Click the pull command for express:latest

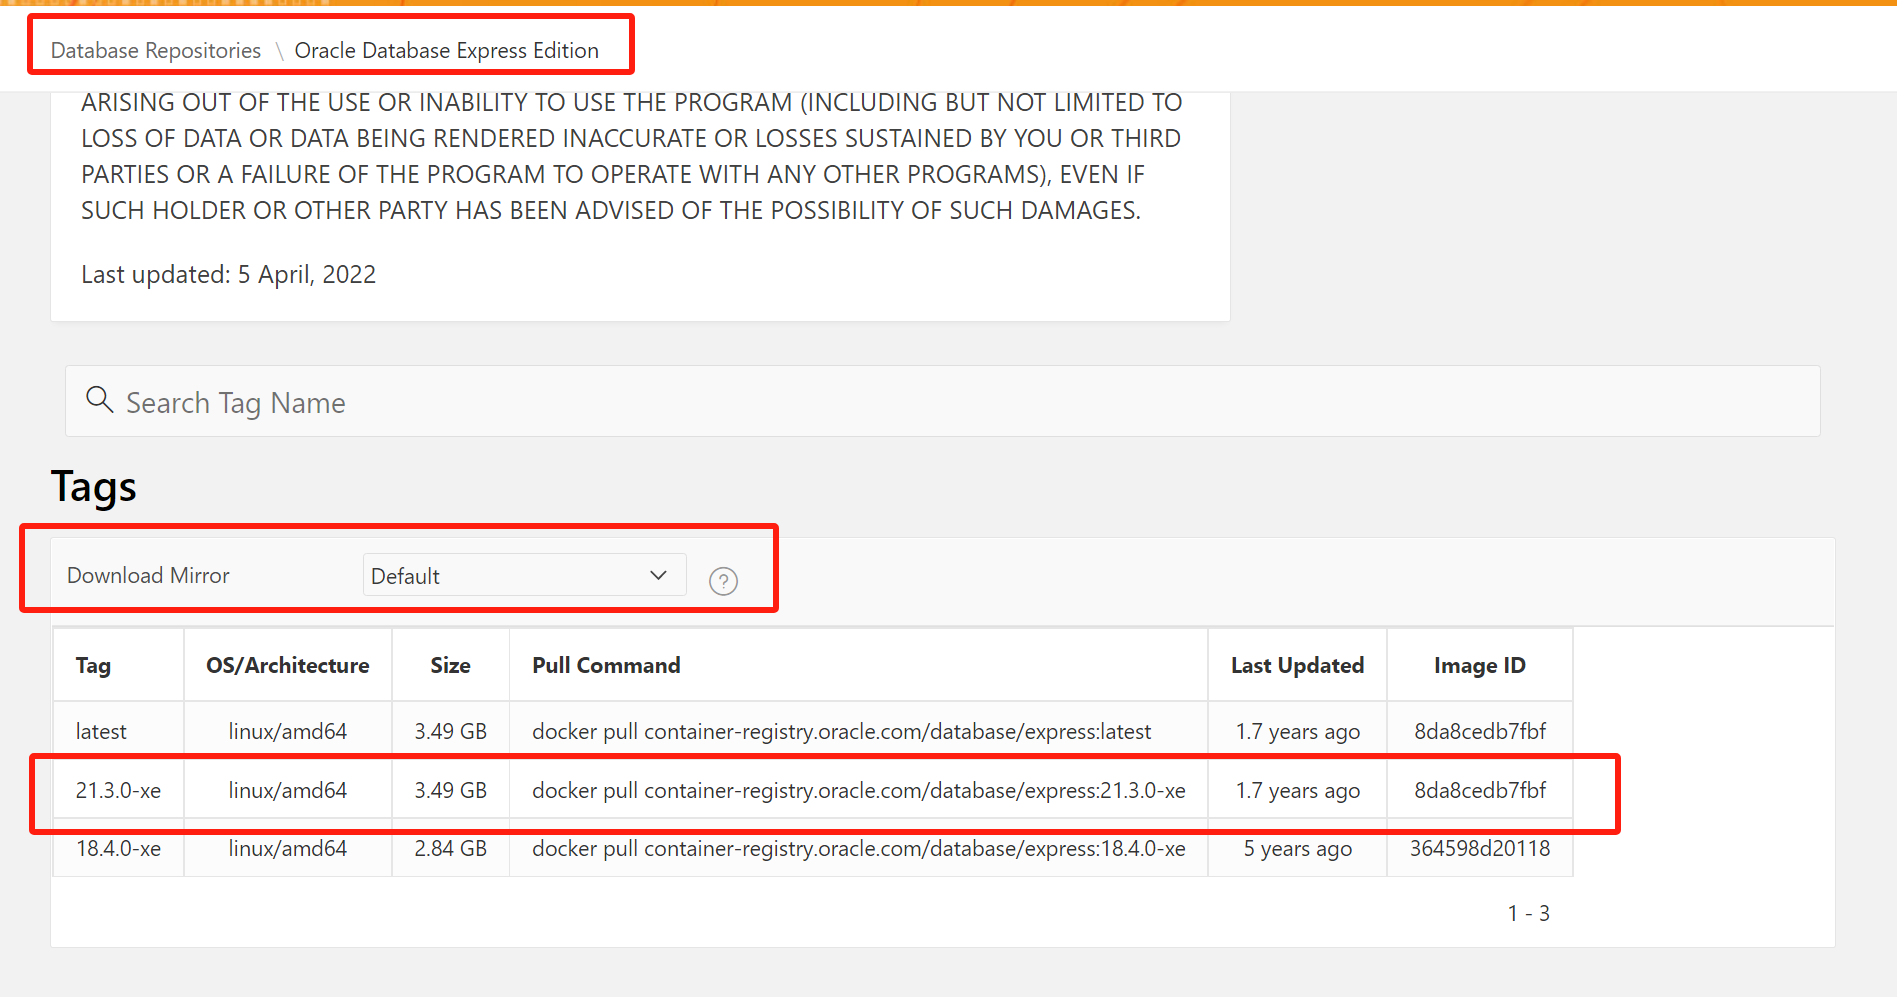[841, 732]
